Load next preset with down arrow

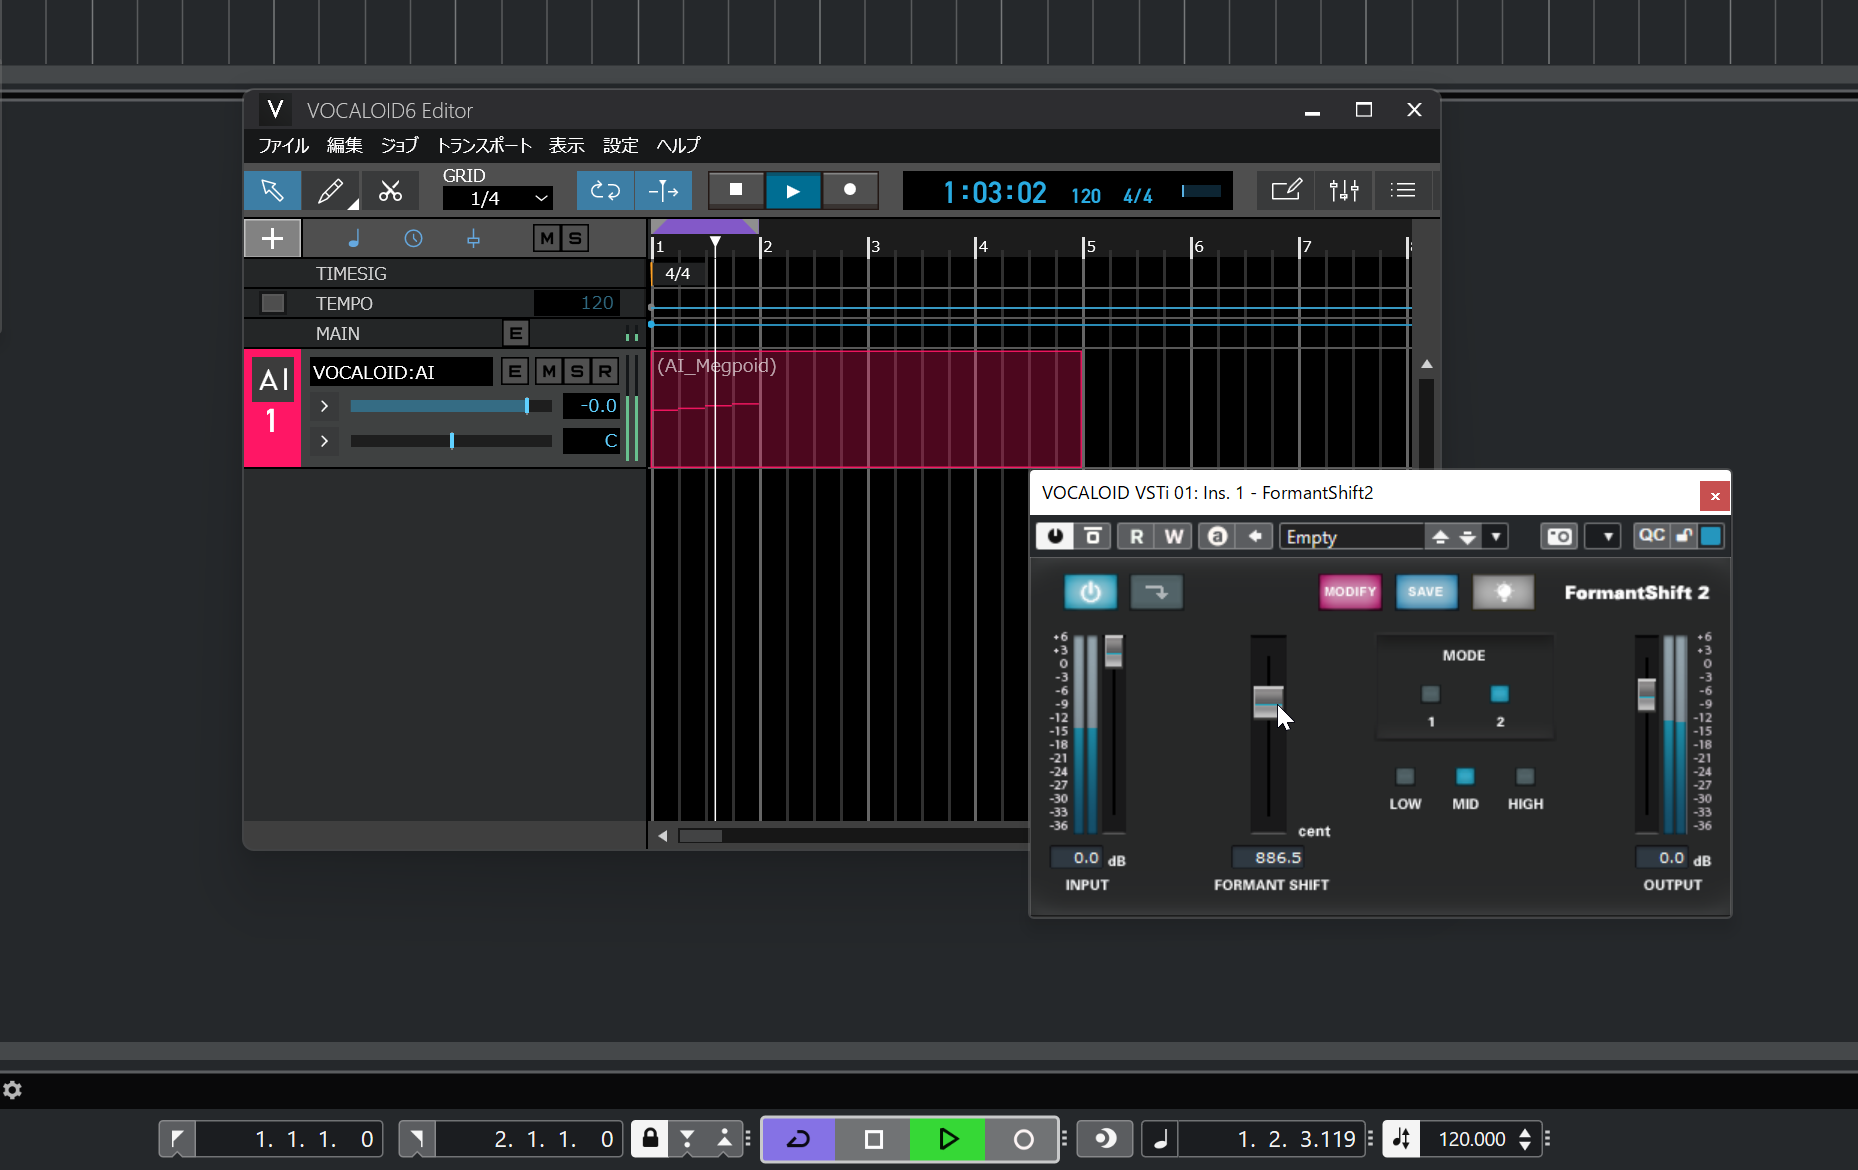[1467, 537]
